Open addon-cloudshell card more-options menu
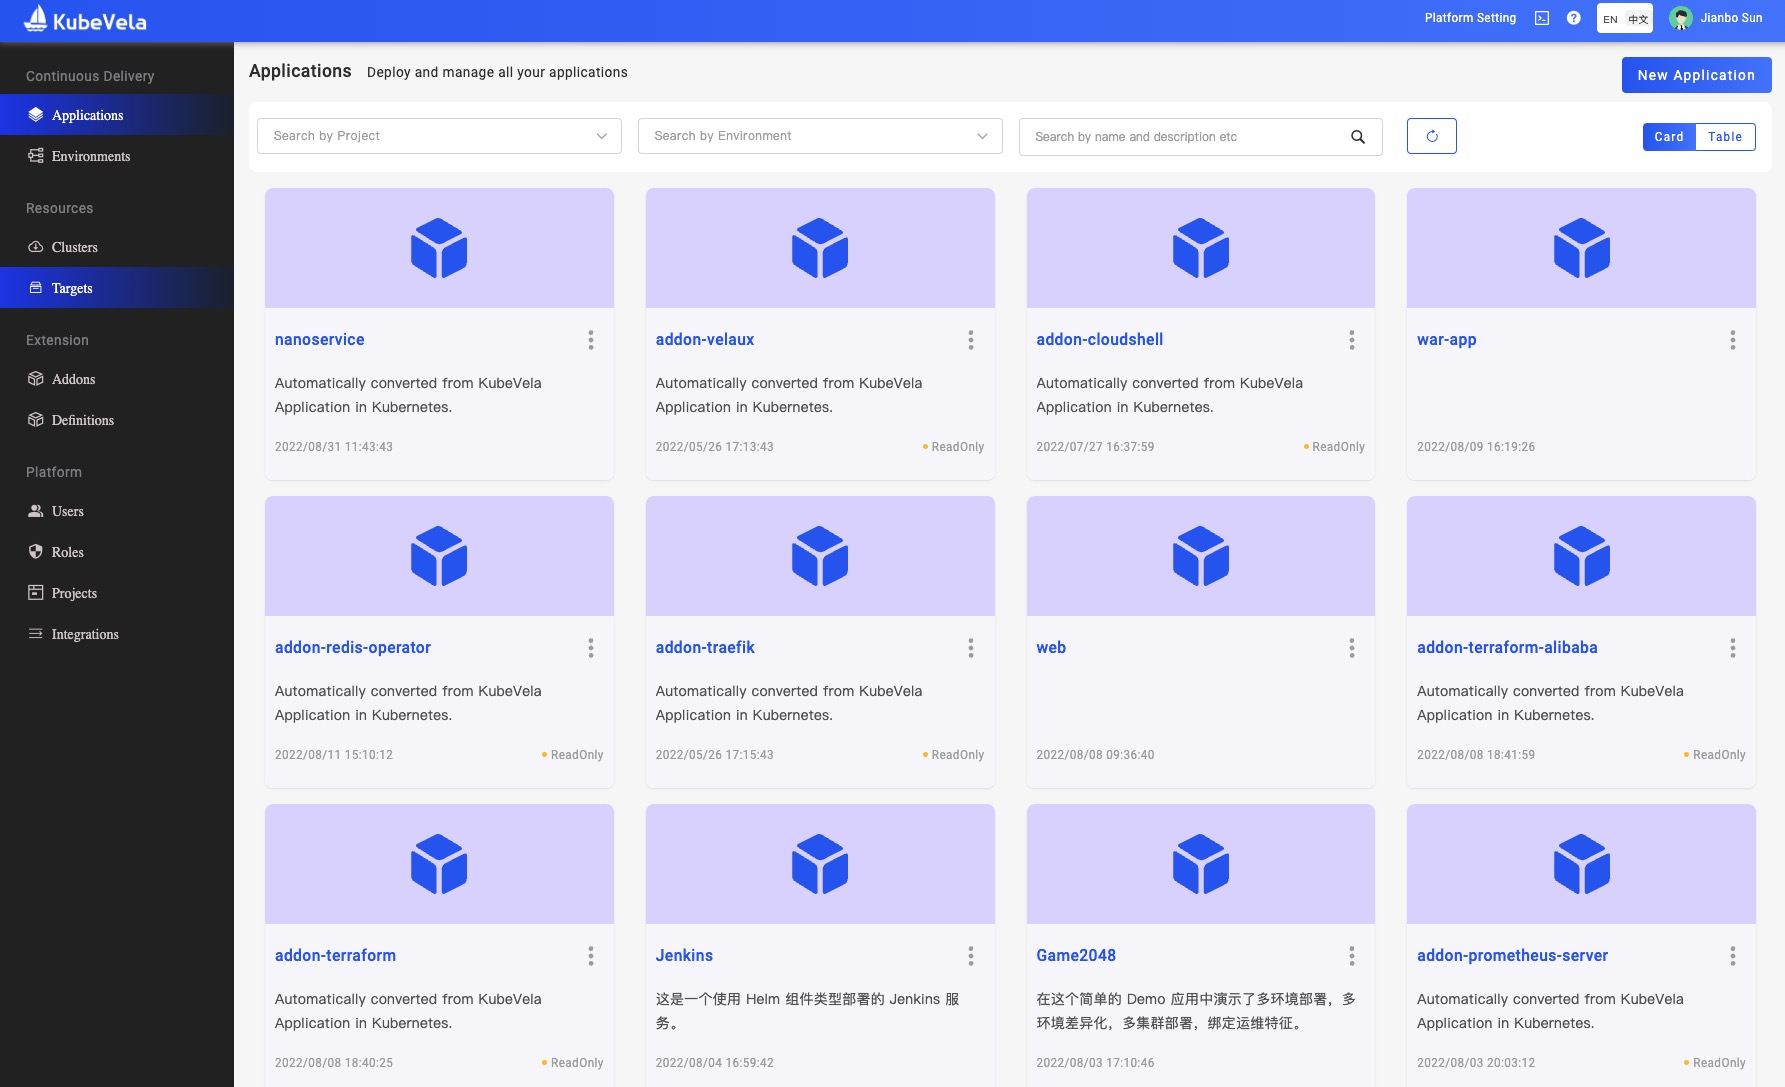Screen dimensions: 1785x1087 (1352, 340)
